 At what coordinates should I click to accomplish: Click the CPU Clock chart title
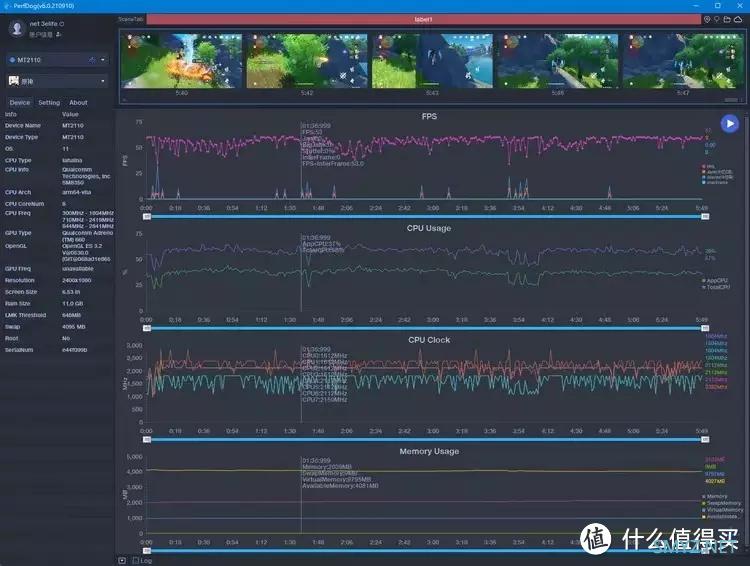click(429, 340)
